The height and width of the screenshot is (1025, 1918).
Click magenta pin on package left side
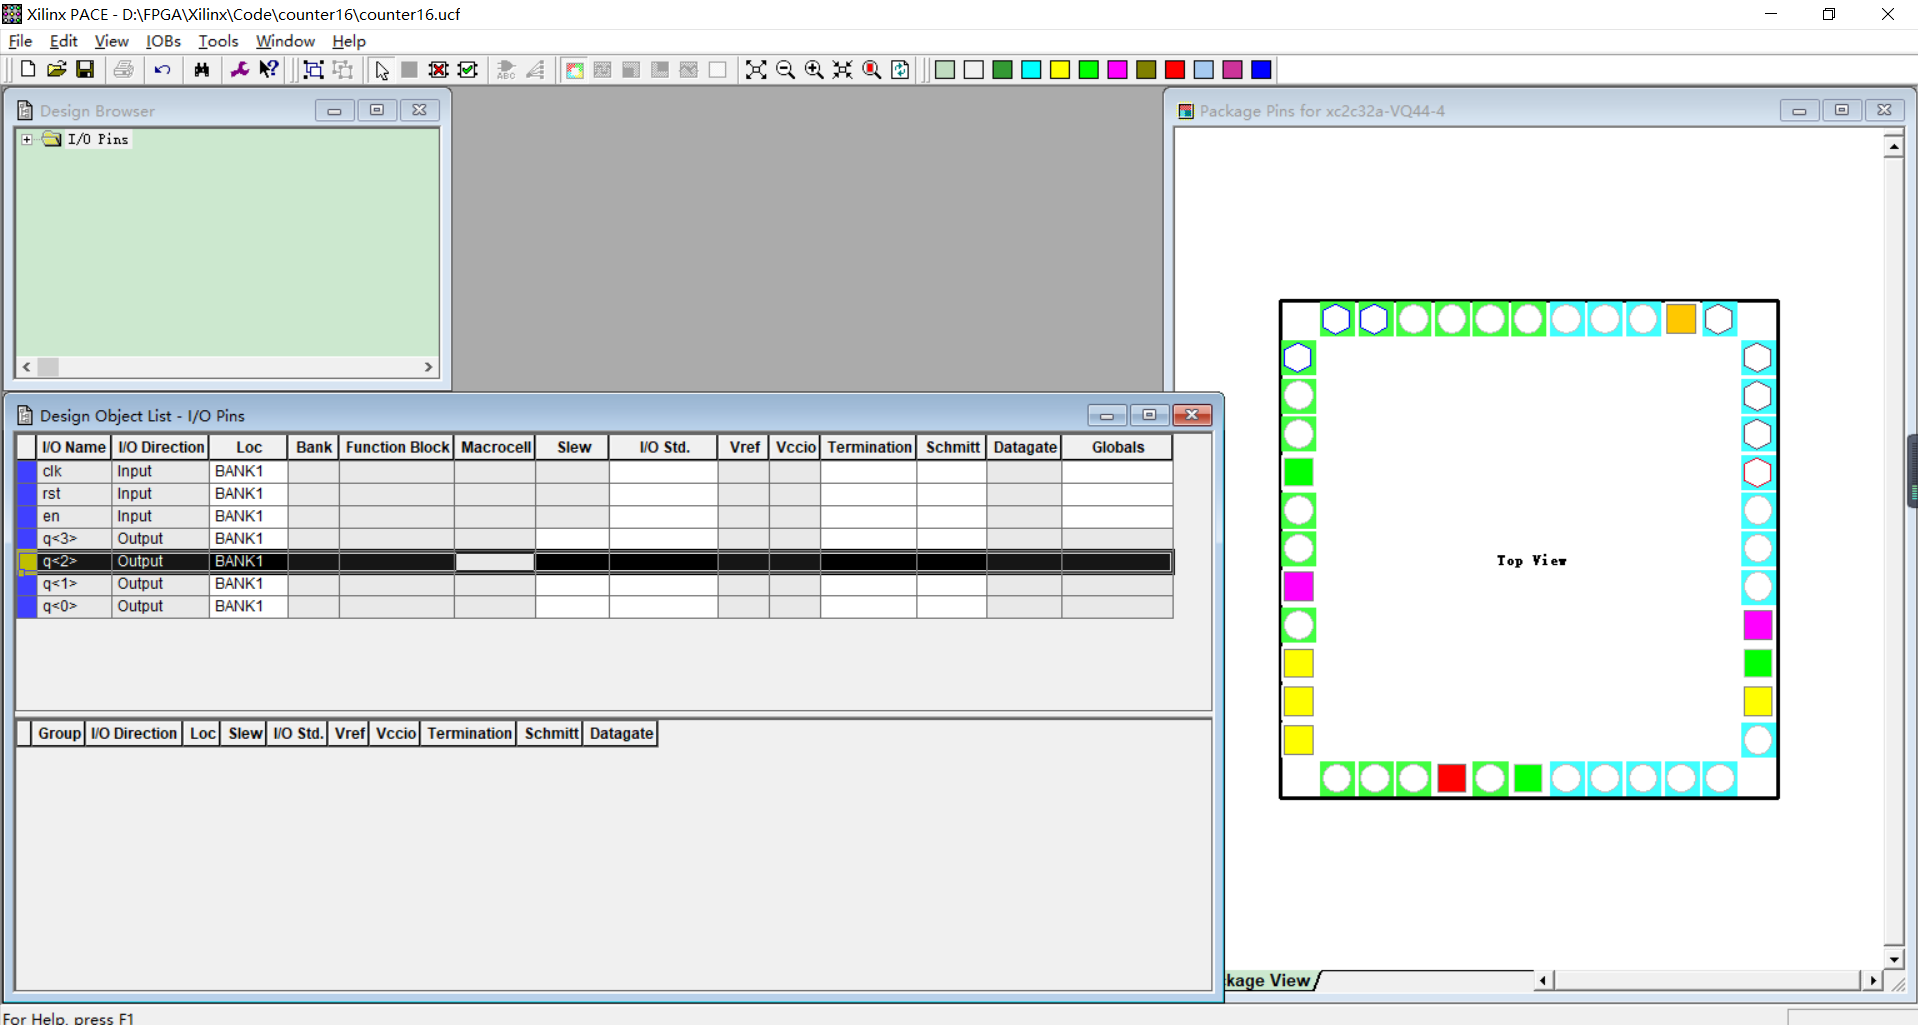[x=1298, y=586]
